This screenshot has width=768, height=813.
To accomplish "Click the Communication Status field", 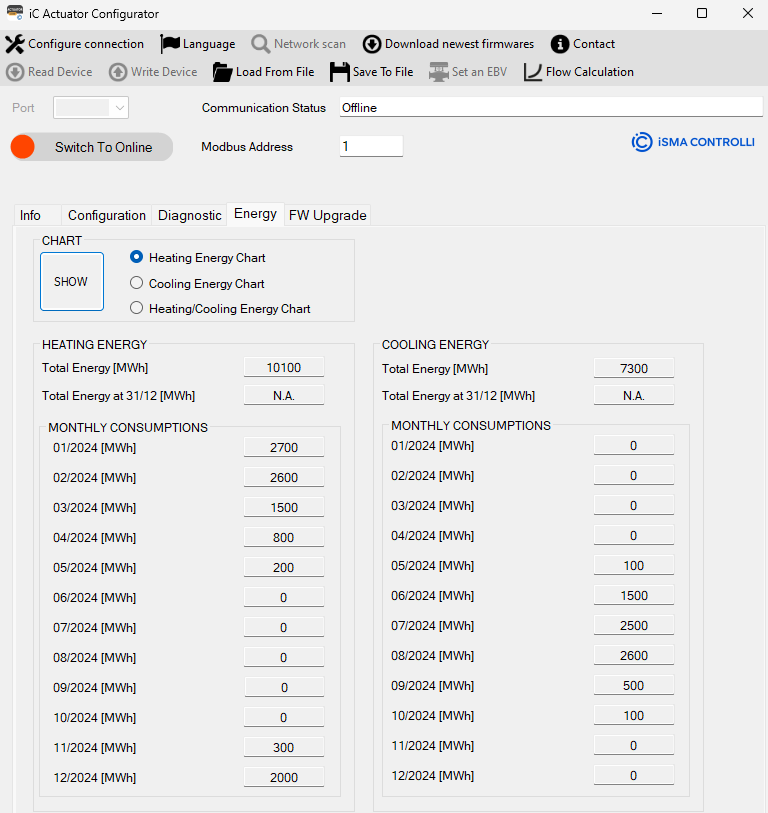I will (x=551, y=107).
